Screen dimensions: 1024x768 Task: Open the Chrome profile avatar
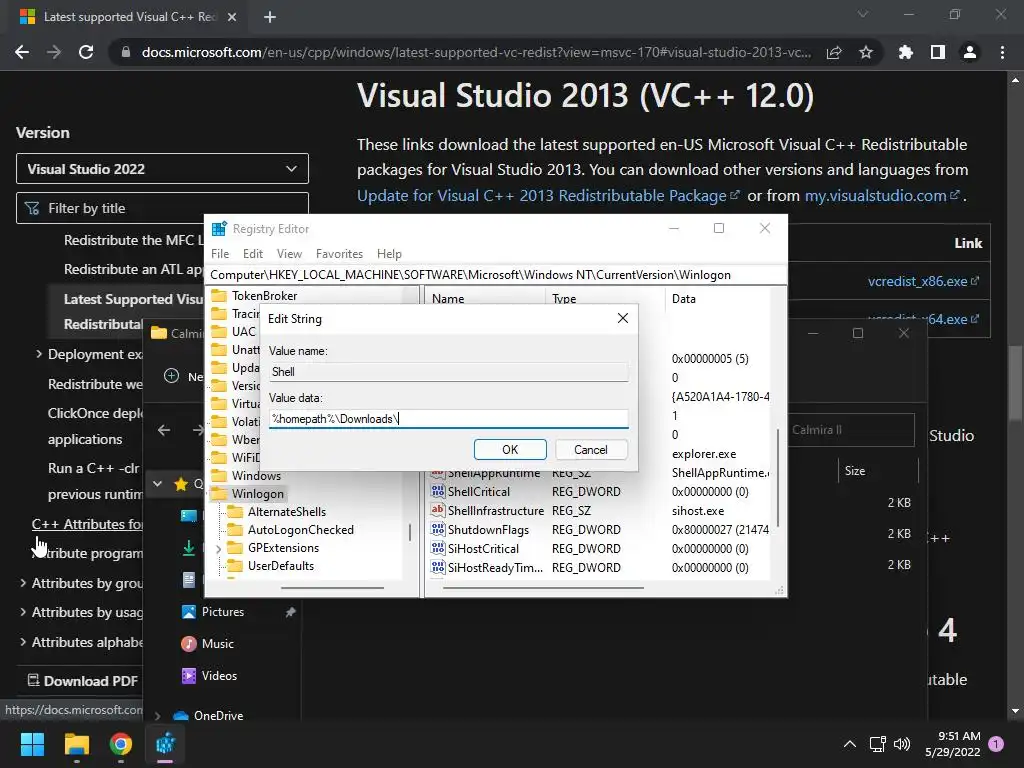[x=970, y=52]
